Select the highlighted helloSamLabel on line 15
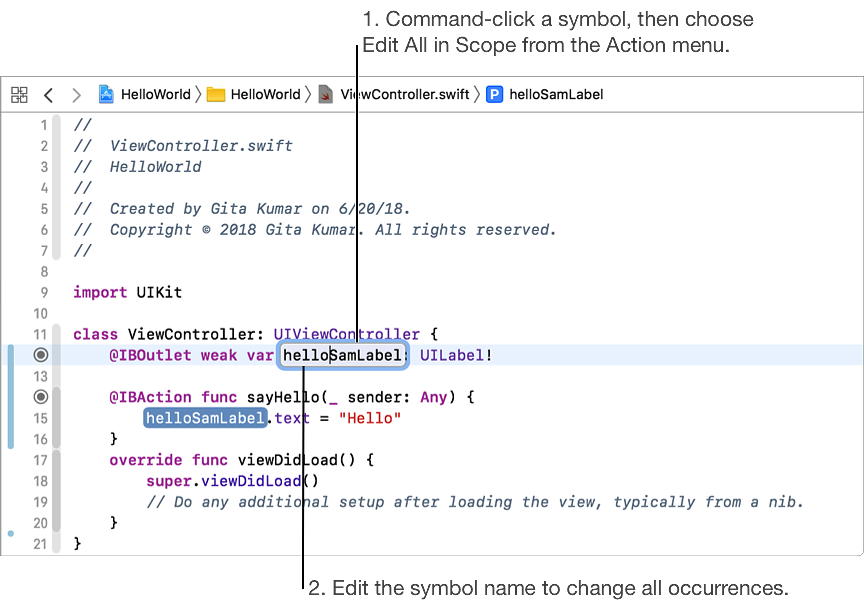Screen dimensions: 864x606 (x=205, y=418)
